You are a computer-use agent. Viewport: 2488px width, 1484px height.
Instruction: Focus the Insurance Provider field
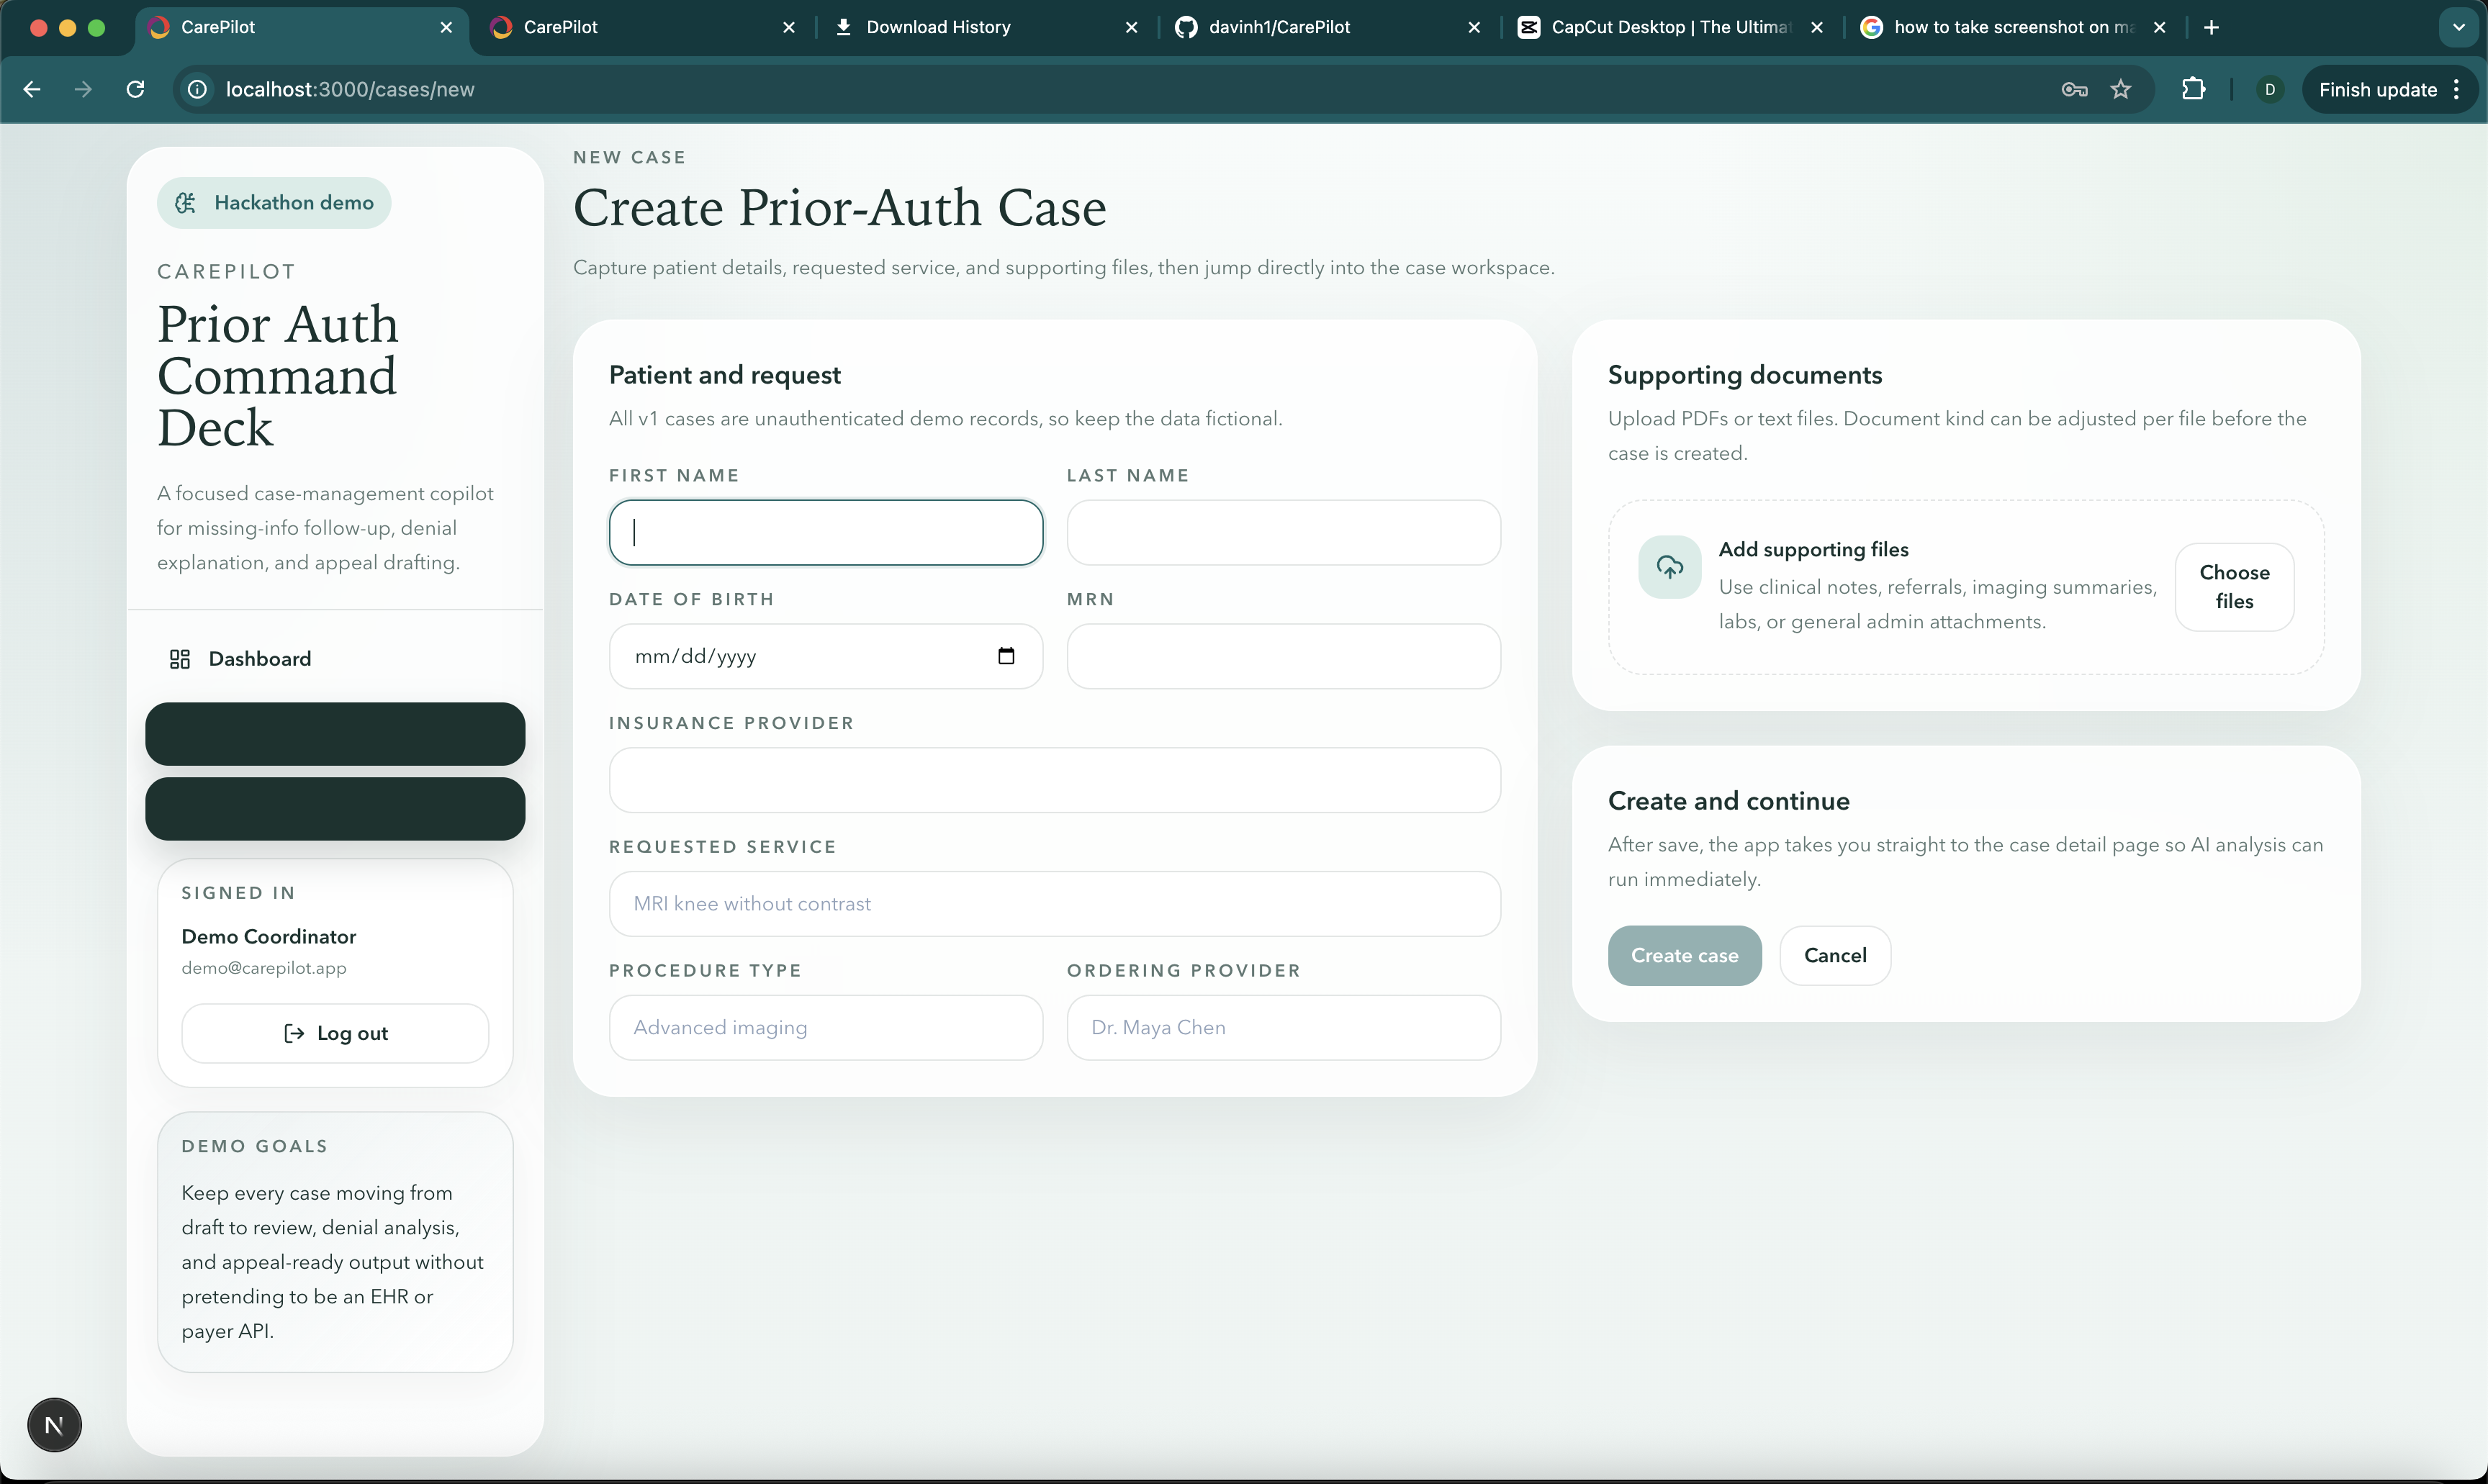pyautogui.click(x=1054, y=780)
